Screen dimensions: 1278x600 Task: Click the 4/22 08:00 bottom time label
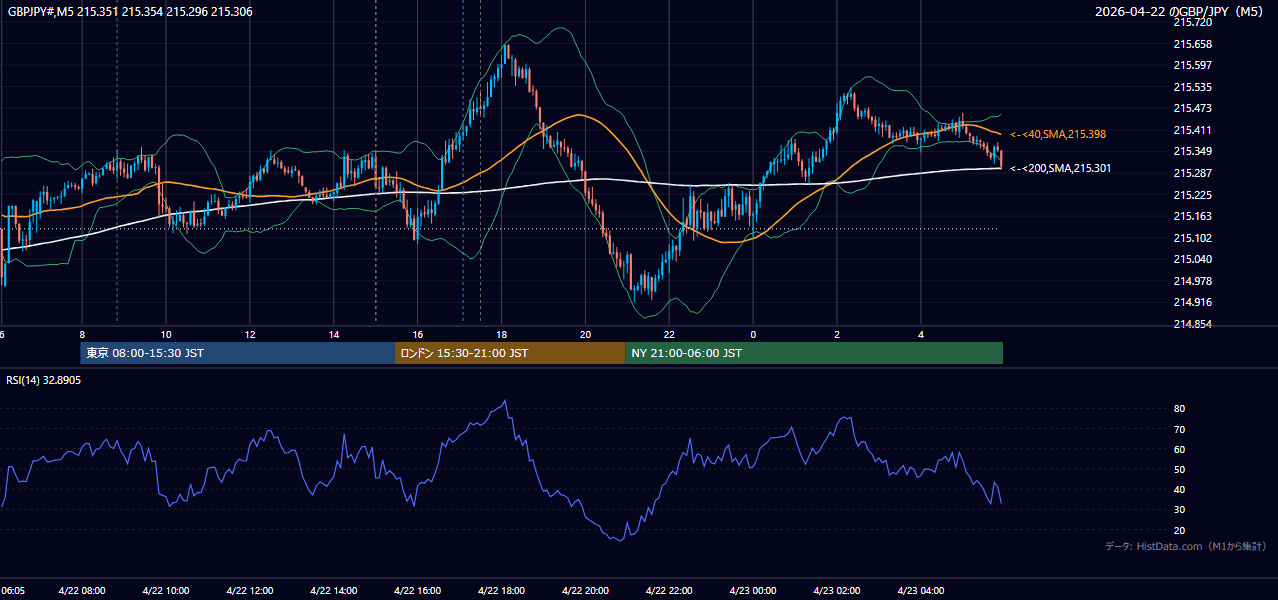[x=82, y=591]
